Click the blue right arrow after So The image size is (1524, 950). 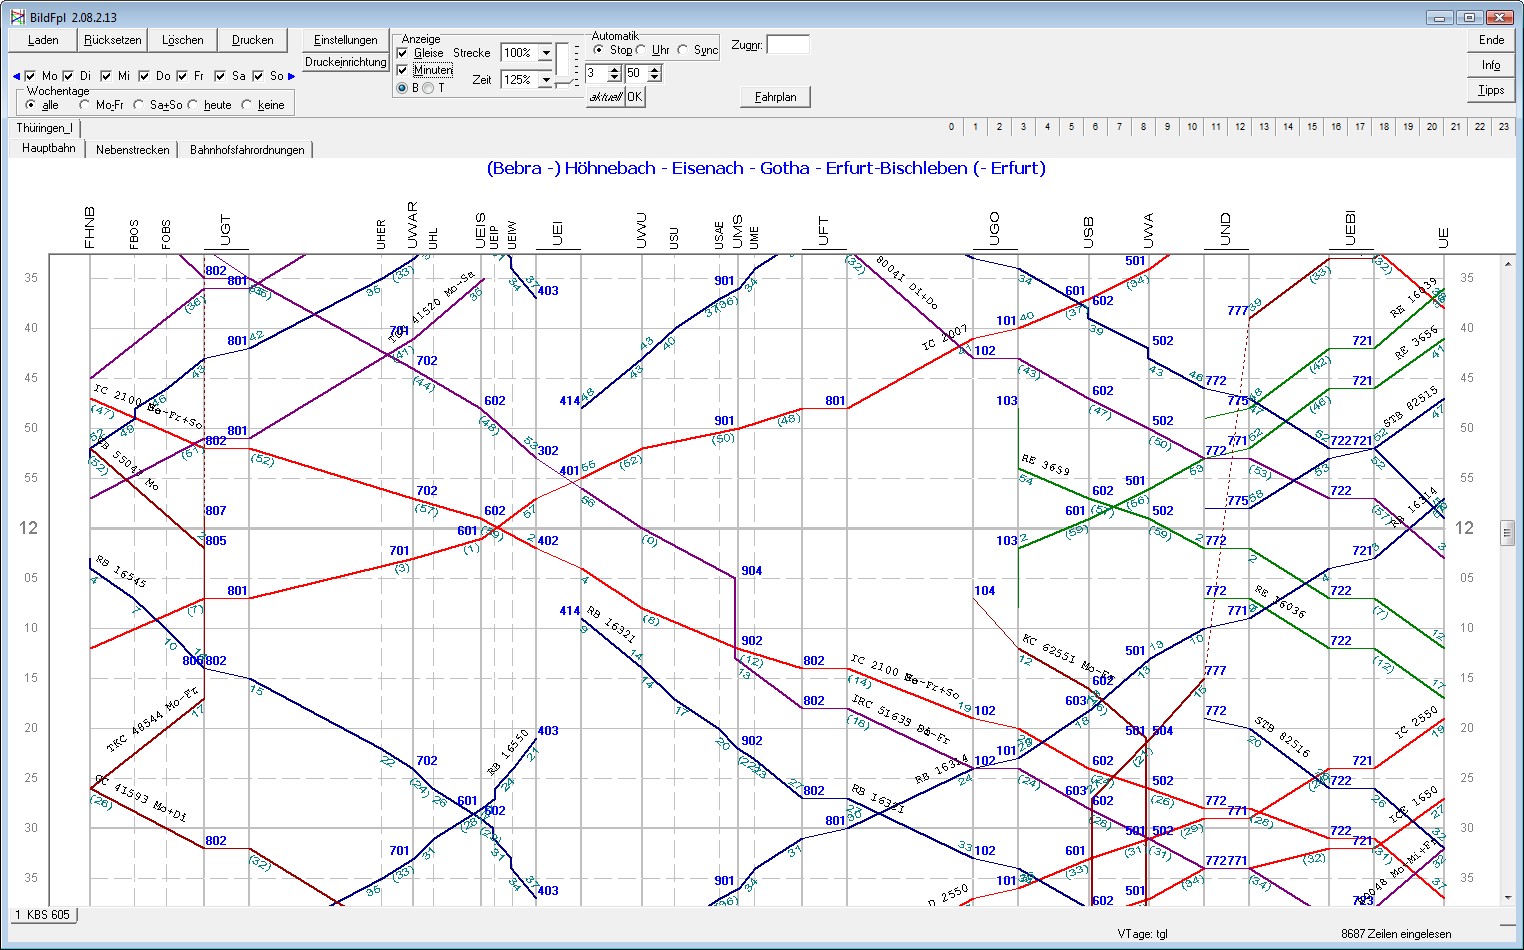click(292, 76)
